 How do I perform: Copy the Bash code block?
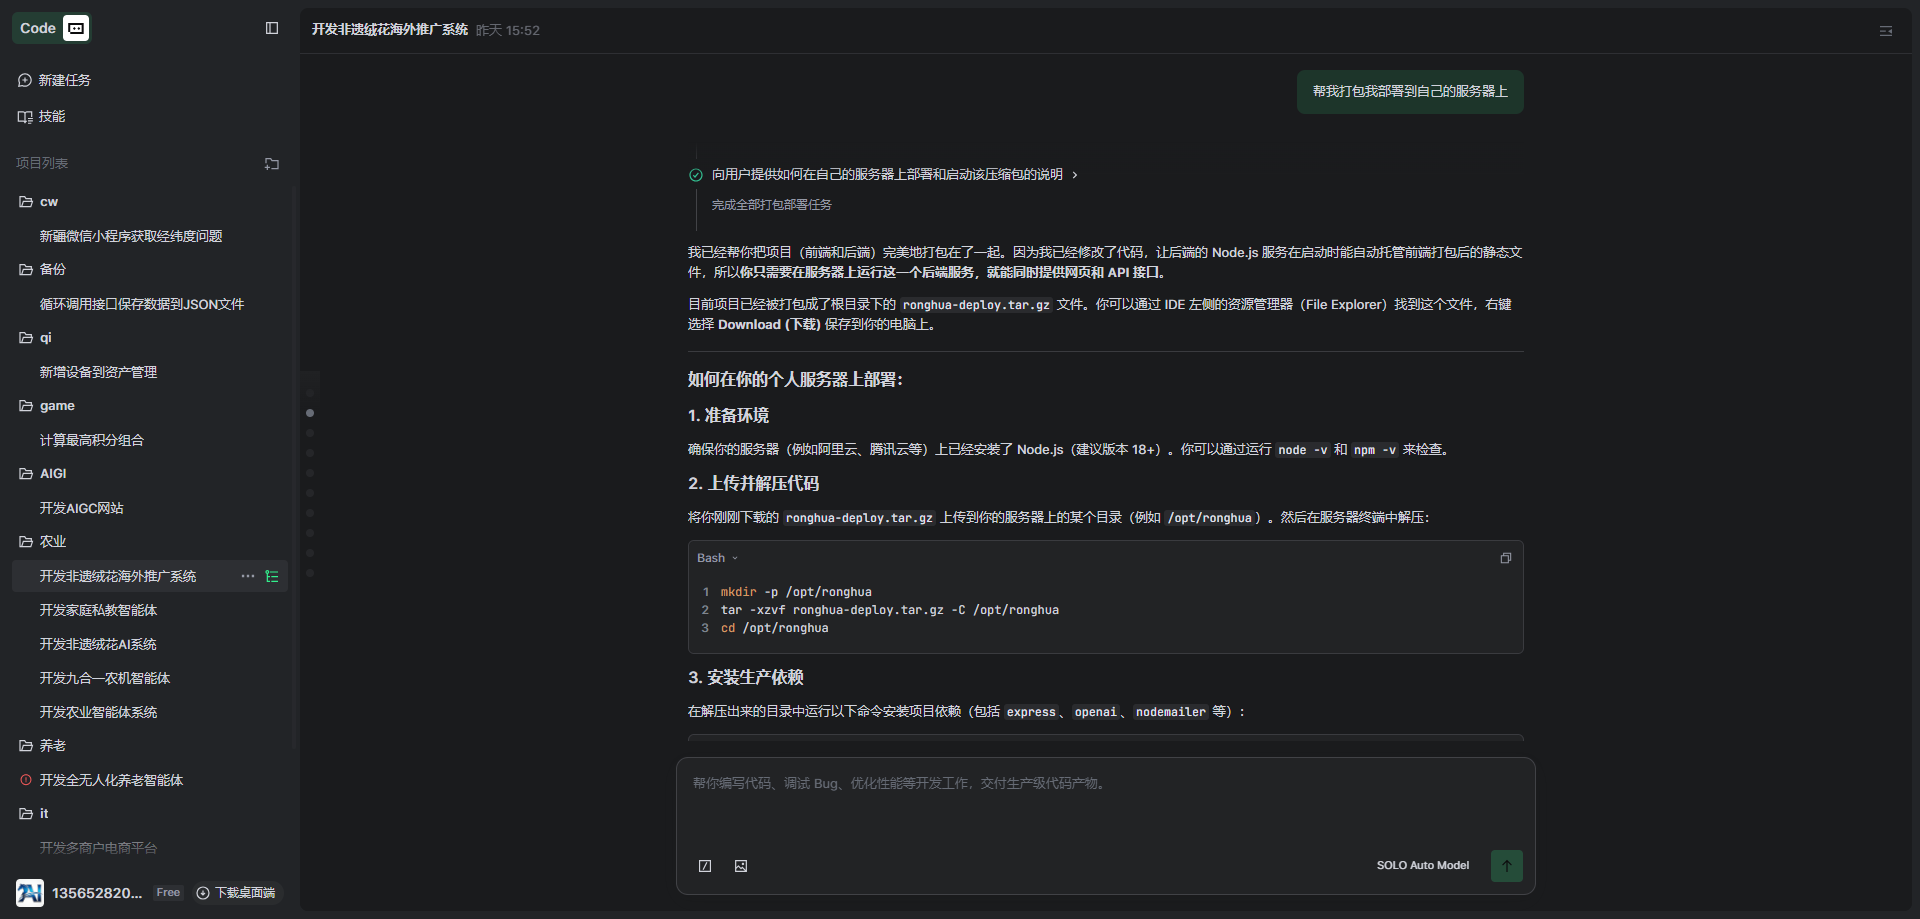coord(1505,558)
